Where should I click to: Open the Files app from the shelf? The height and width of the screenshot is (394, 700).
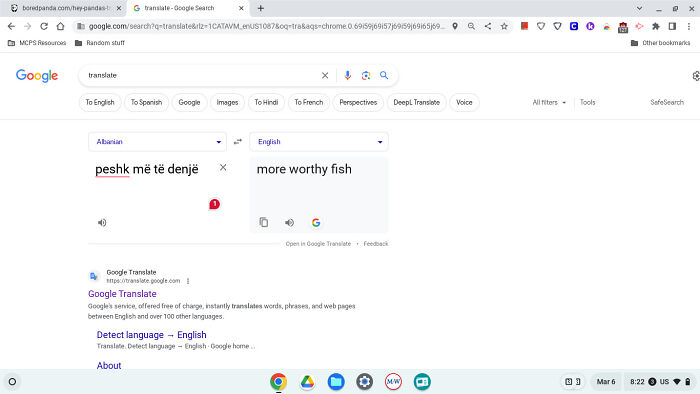click(x=336, y=382)
